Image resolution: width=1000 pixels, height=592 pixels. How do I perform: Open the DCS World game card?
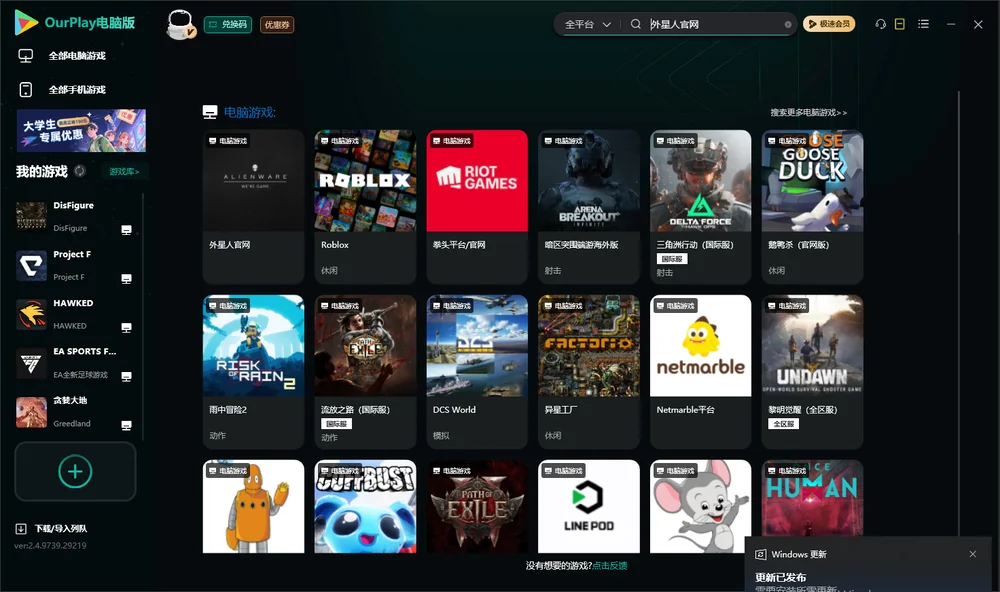point(477,371)
